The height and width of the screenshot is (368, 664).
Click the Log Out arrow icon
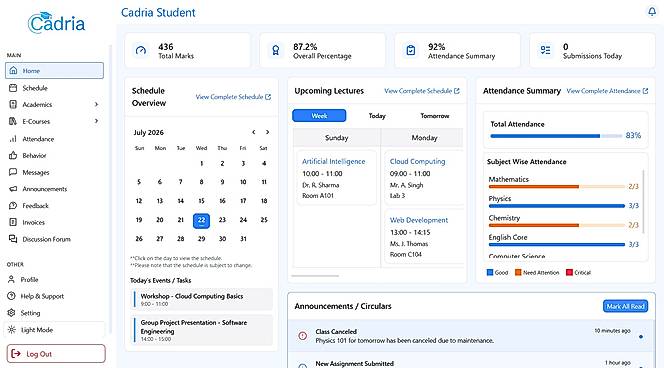click(16, 354)
